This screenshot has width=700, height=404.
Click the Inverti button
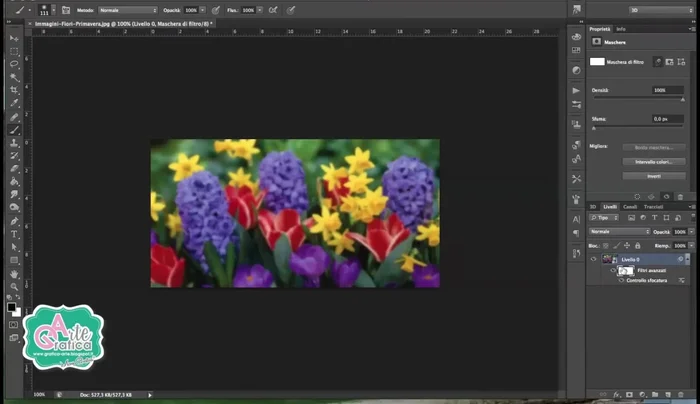(x=653, y=175)
